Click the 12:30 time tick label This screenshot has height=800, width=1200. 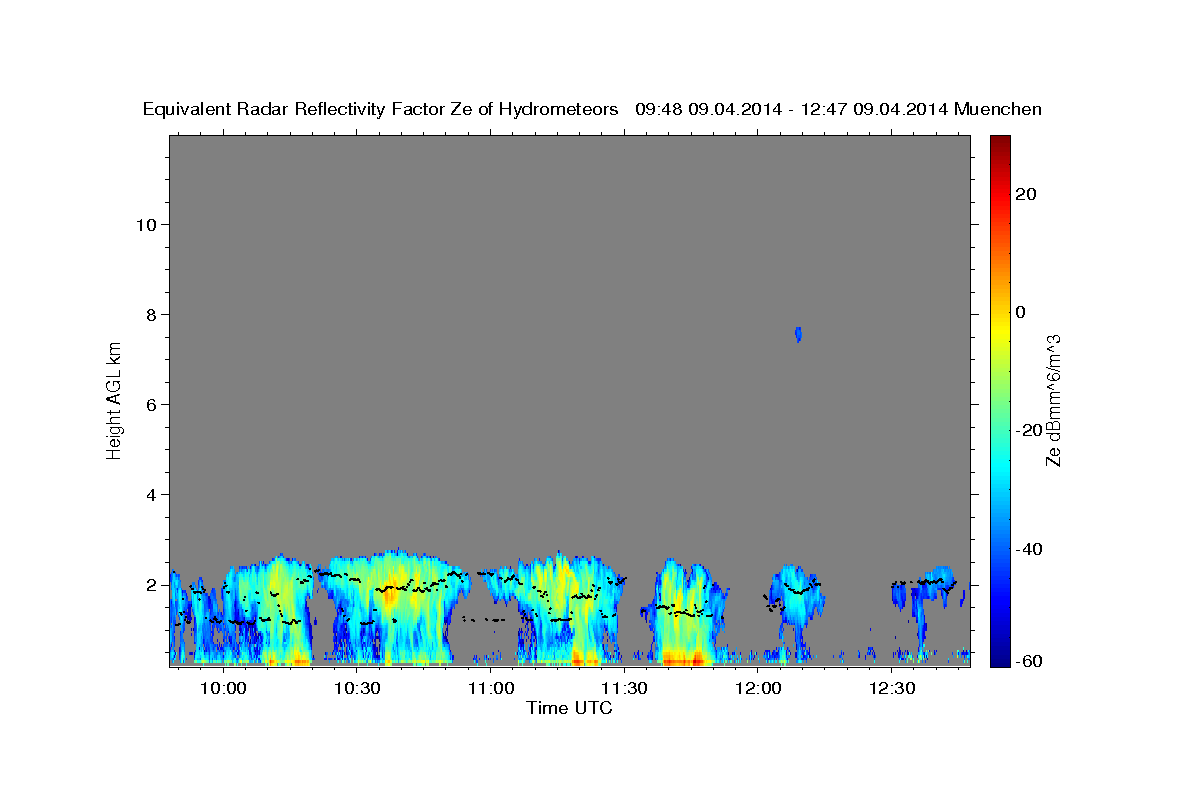click(x=892, y=688)
